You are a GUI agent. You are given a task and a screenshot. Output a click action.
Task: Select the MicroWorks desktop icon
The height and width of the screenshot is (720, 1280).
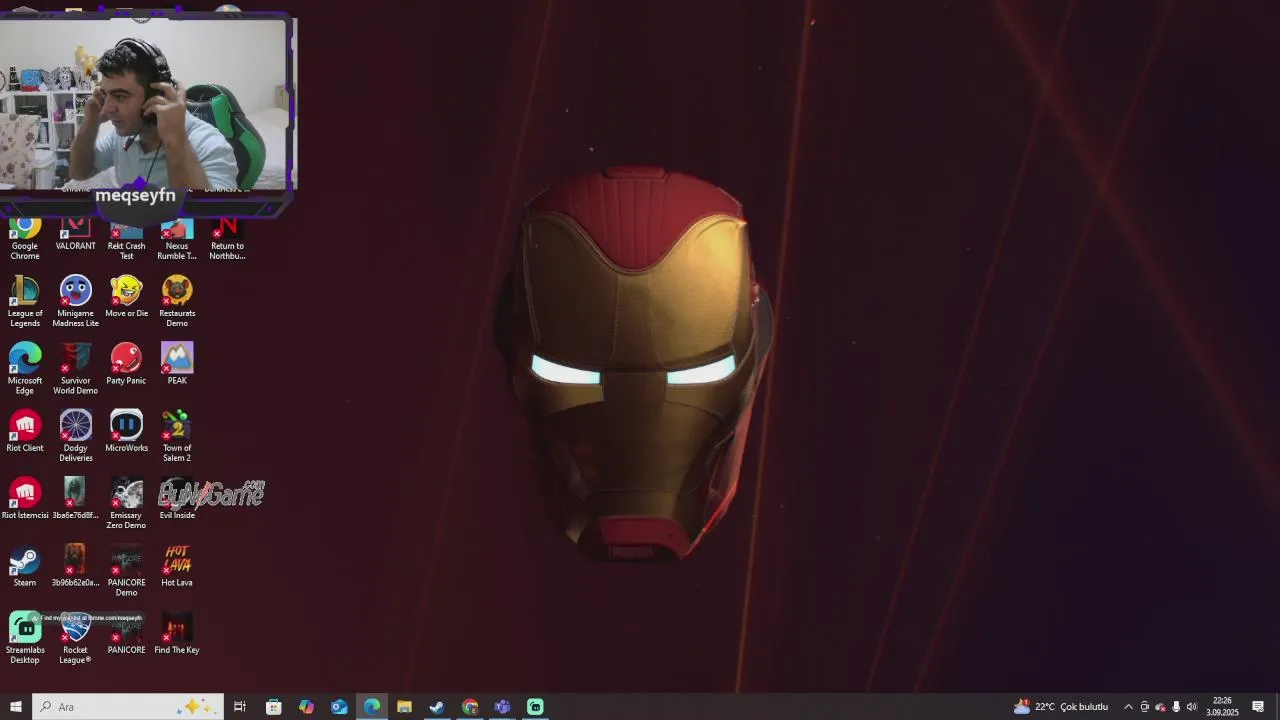click(x=126, y=432)
